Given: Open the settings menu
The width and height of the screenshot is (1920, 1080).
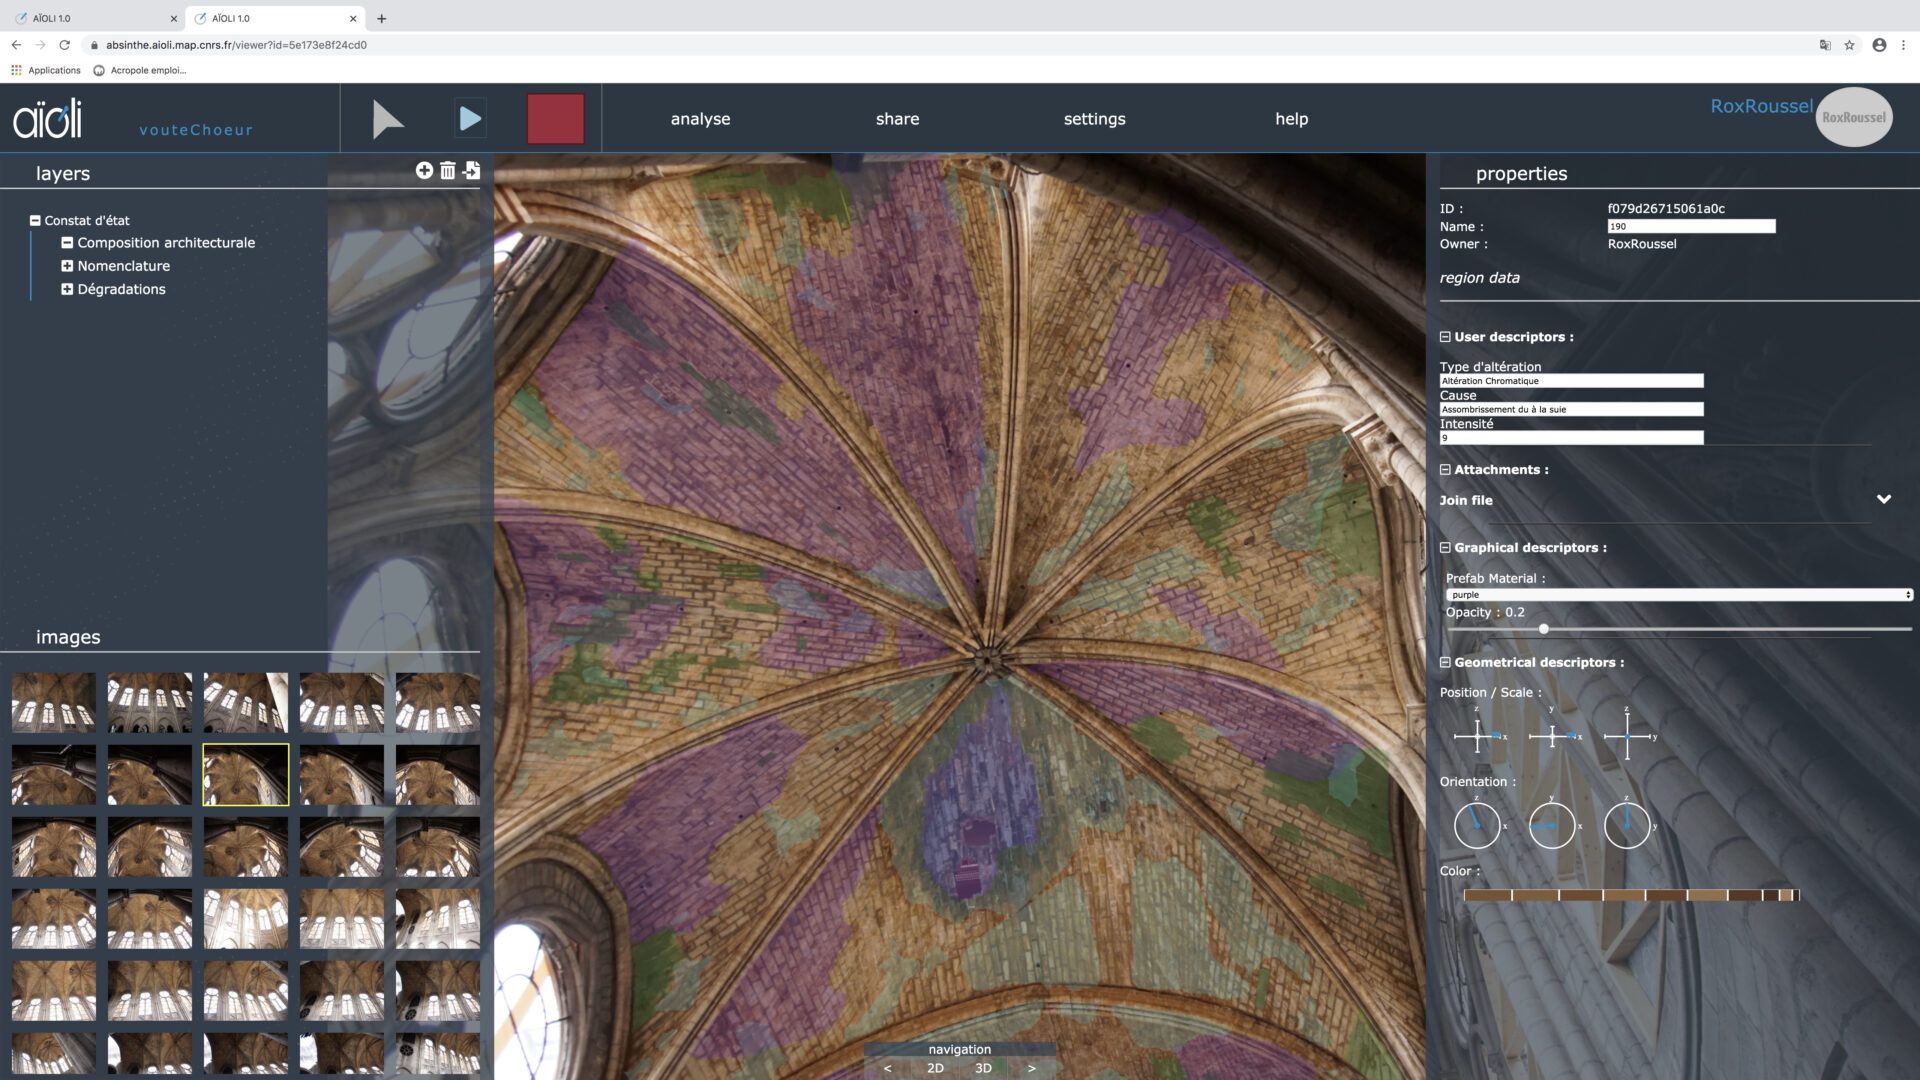Looking at the screenshot, I should pyautogui.click(x=1094, y=119).
